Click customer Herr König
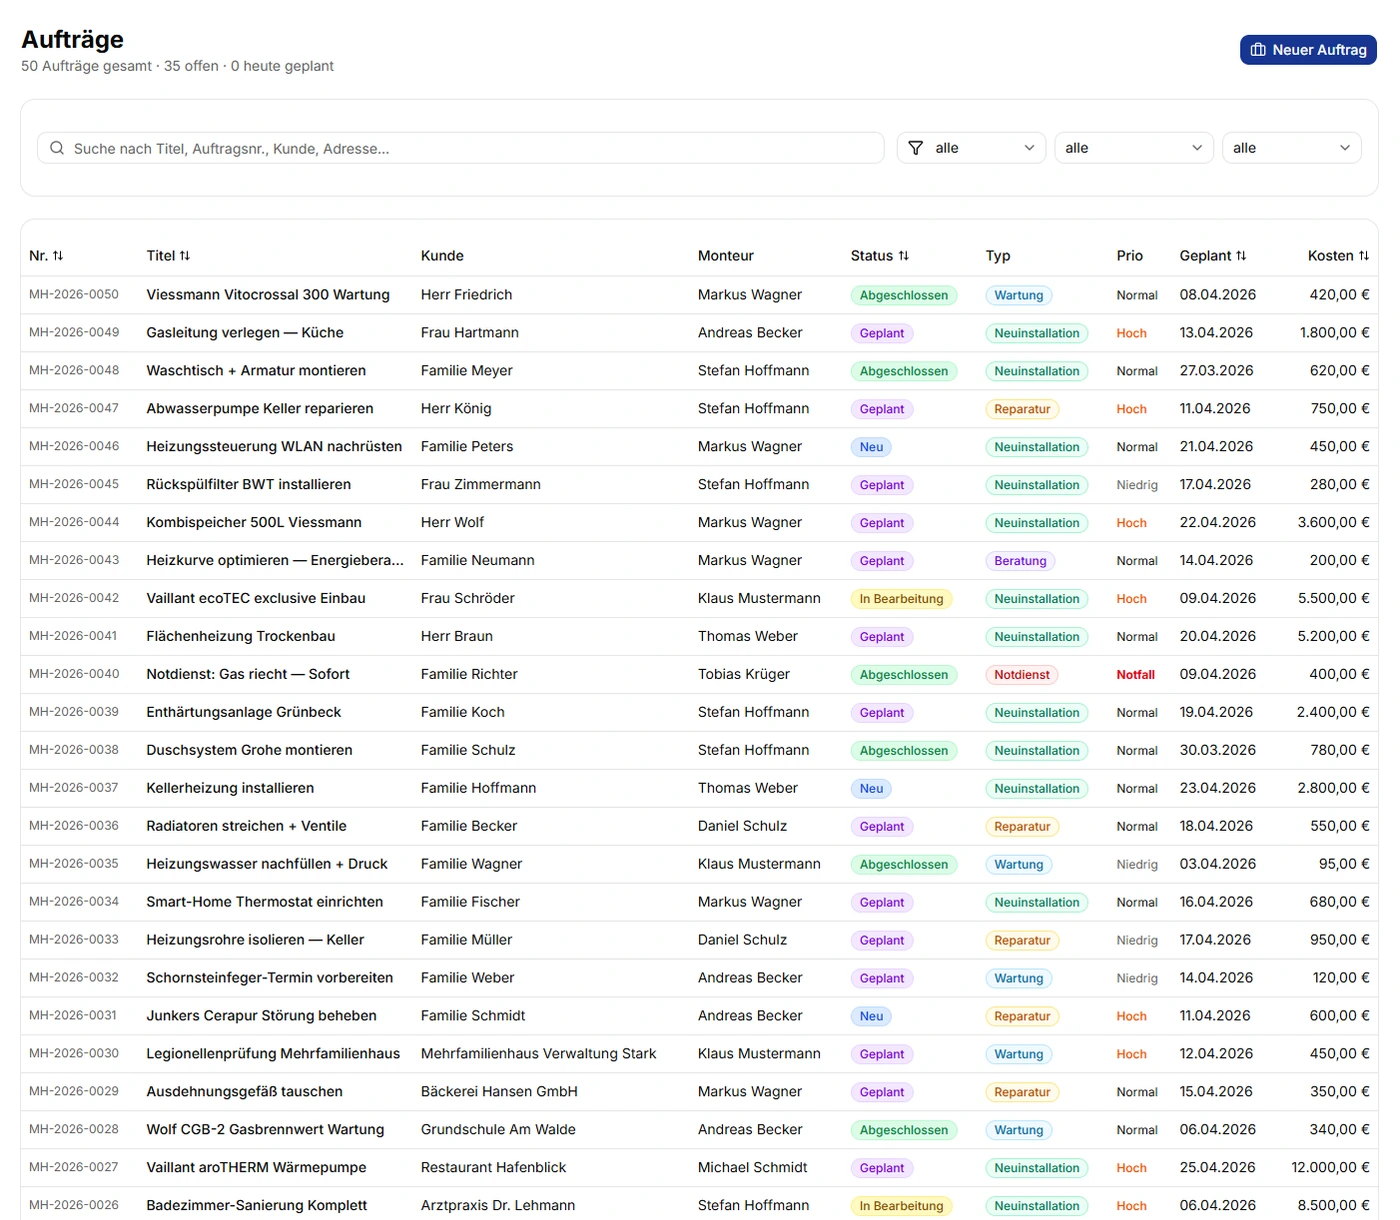Image resolution: width=1400 pixels, height=1220 pixels. click(x=456, y=409)
